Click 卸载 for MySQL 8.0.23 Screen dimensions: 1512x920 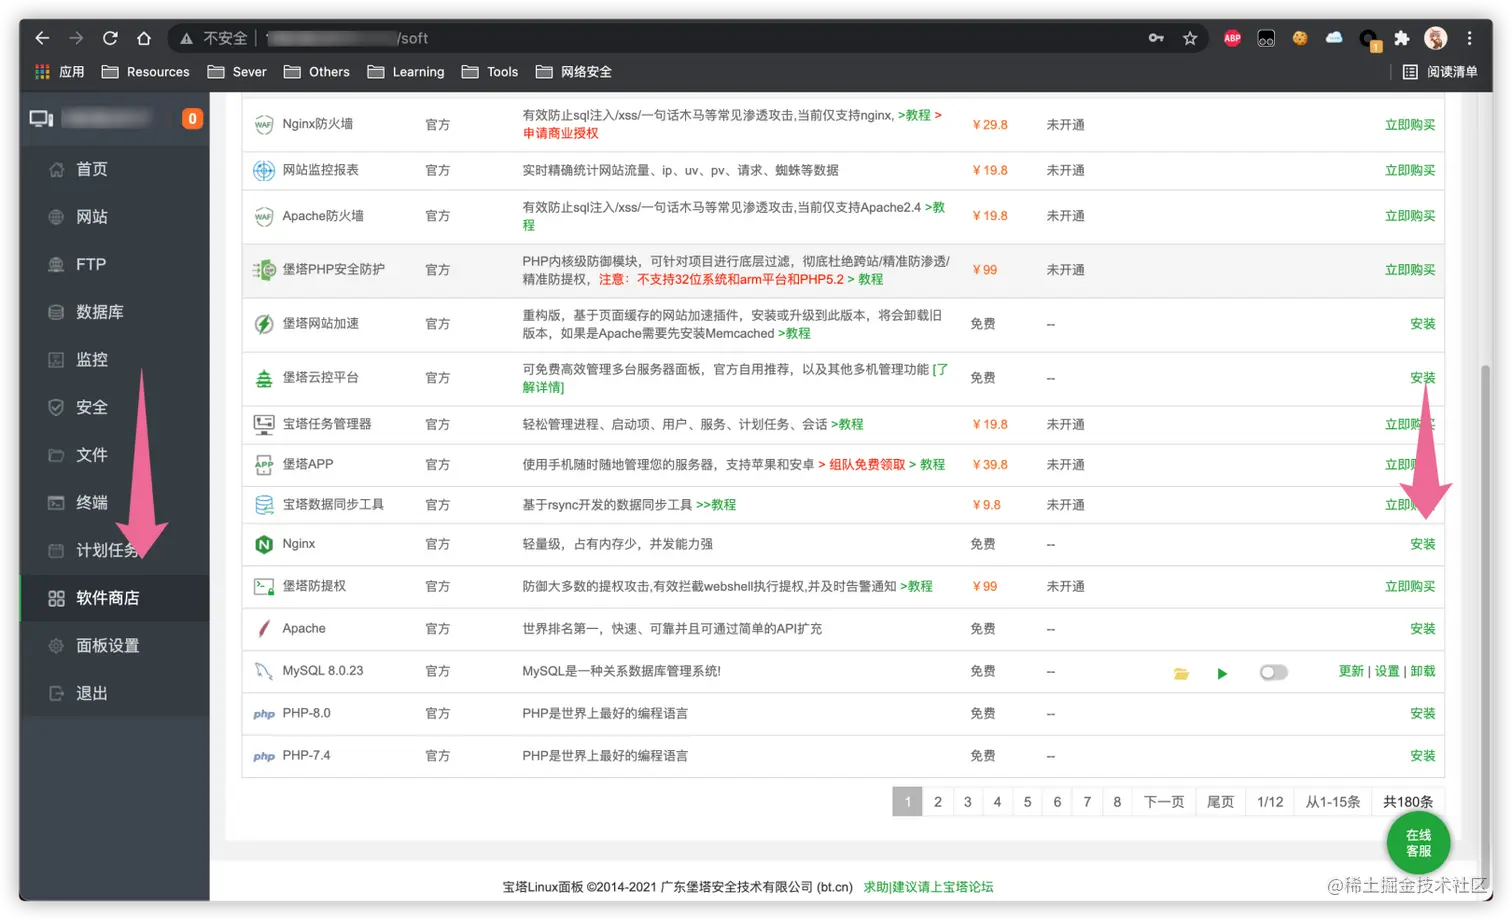(x=1422, y=671)
